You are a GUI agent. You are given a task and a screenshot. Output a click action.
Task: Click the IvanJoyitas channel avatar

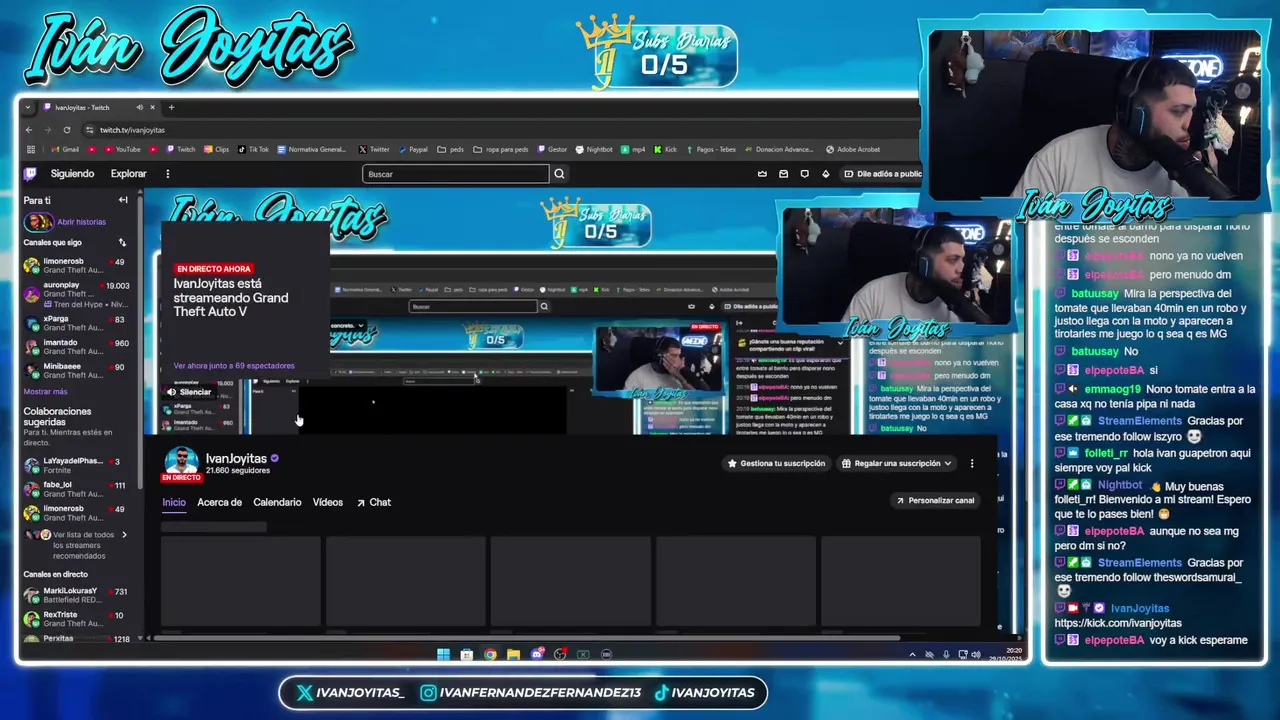click(x=181, y=461)
